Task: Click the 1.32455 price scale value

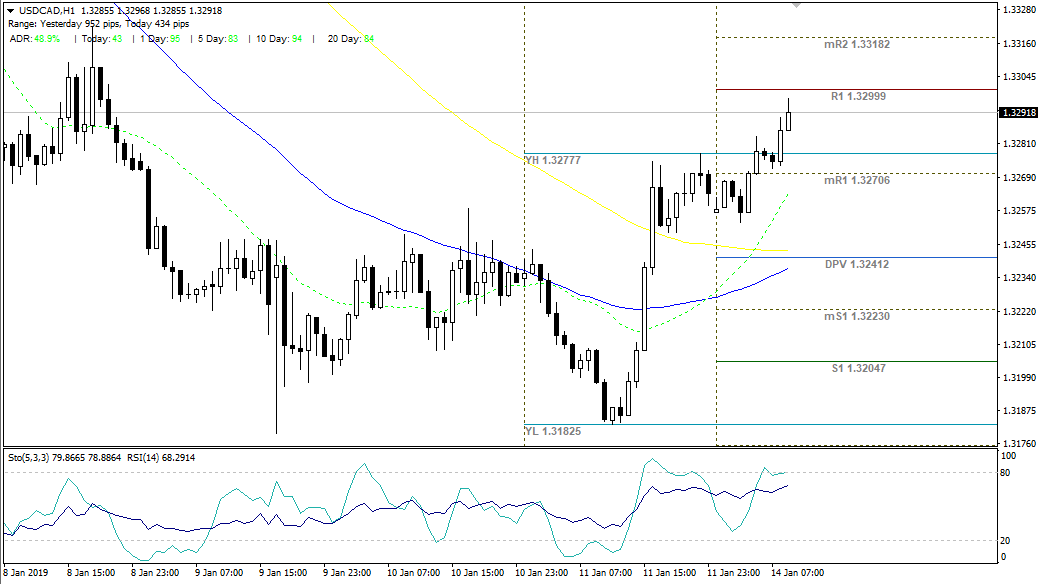Action: pyautogui.click(x=1019, y=244)
